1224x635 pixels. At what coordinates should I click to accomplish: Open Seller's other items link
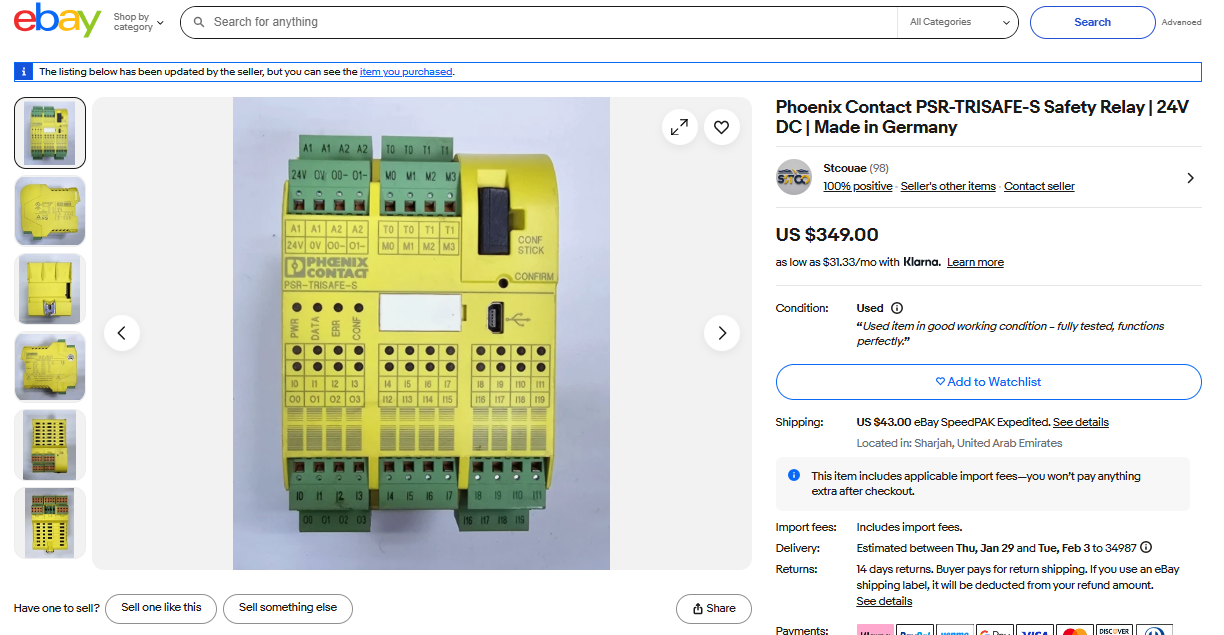click(x=948, y=186)
